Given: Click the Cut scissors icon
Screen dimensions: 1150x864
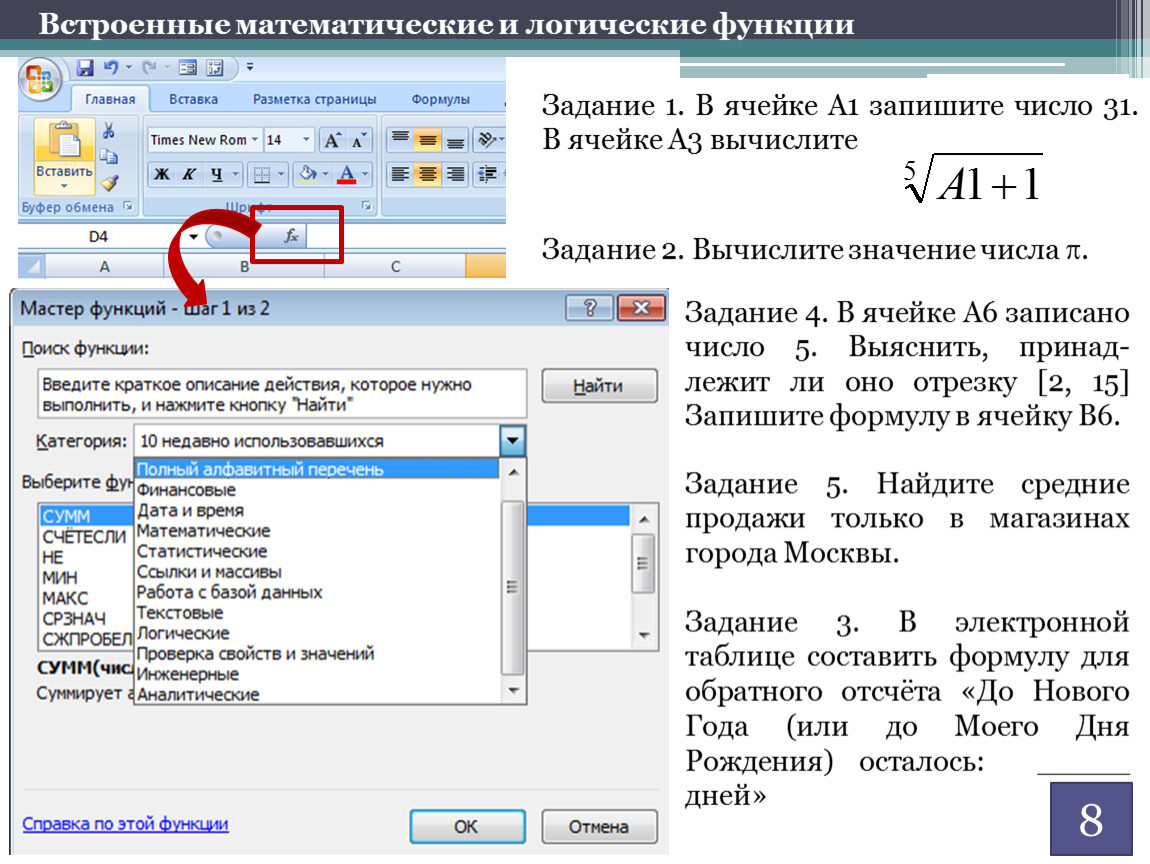Looking at the screenshot, I should [109, 132].
